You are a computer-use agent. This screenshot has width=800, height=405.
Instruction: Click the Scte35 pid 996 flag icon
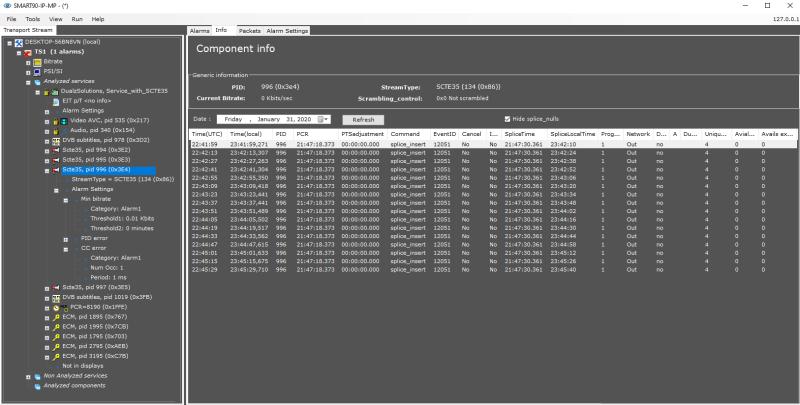click(56, 170)
